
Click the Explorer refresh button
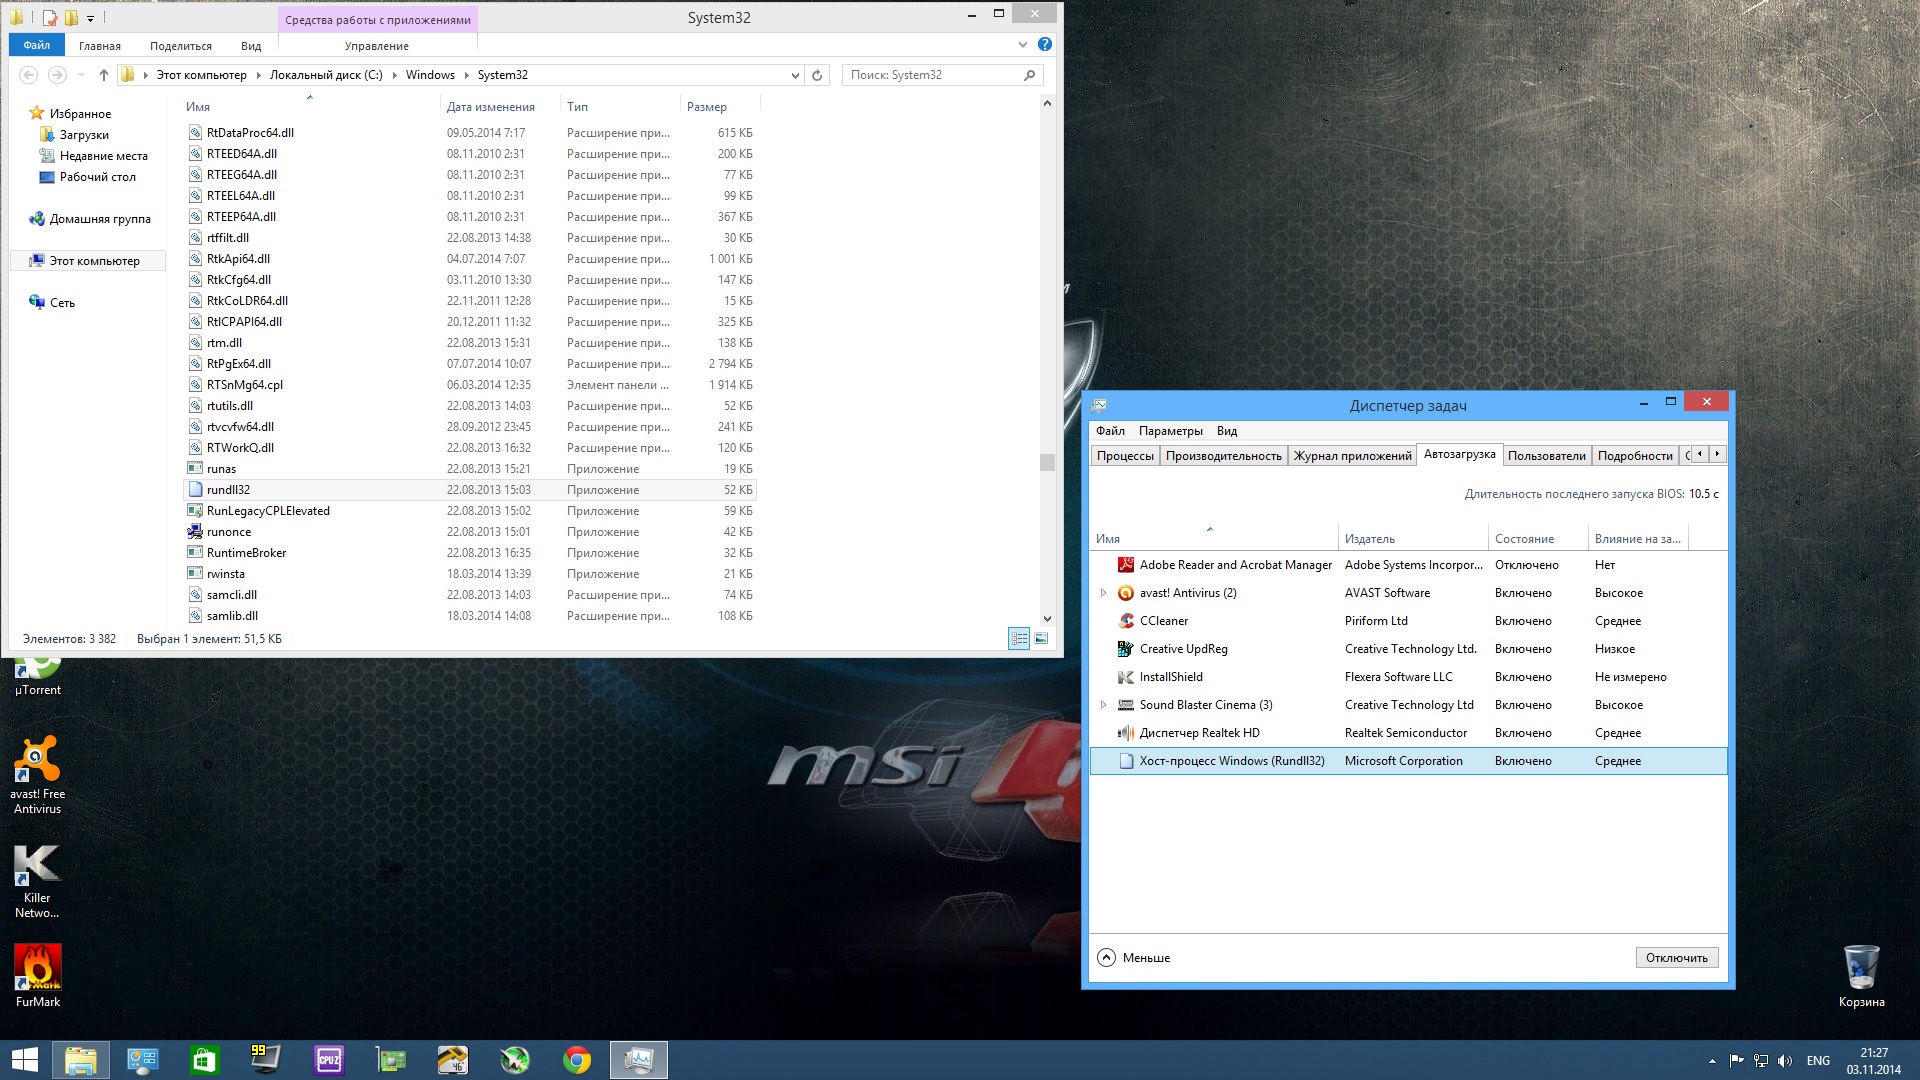click(x=817, y=75)
